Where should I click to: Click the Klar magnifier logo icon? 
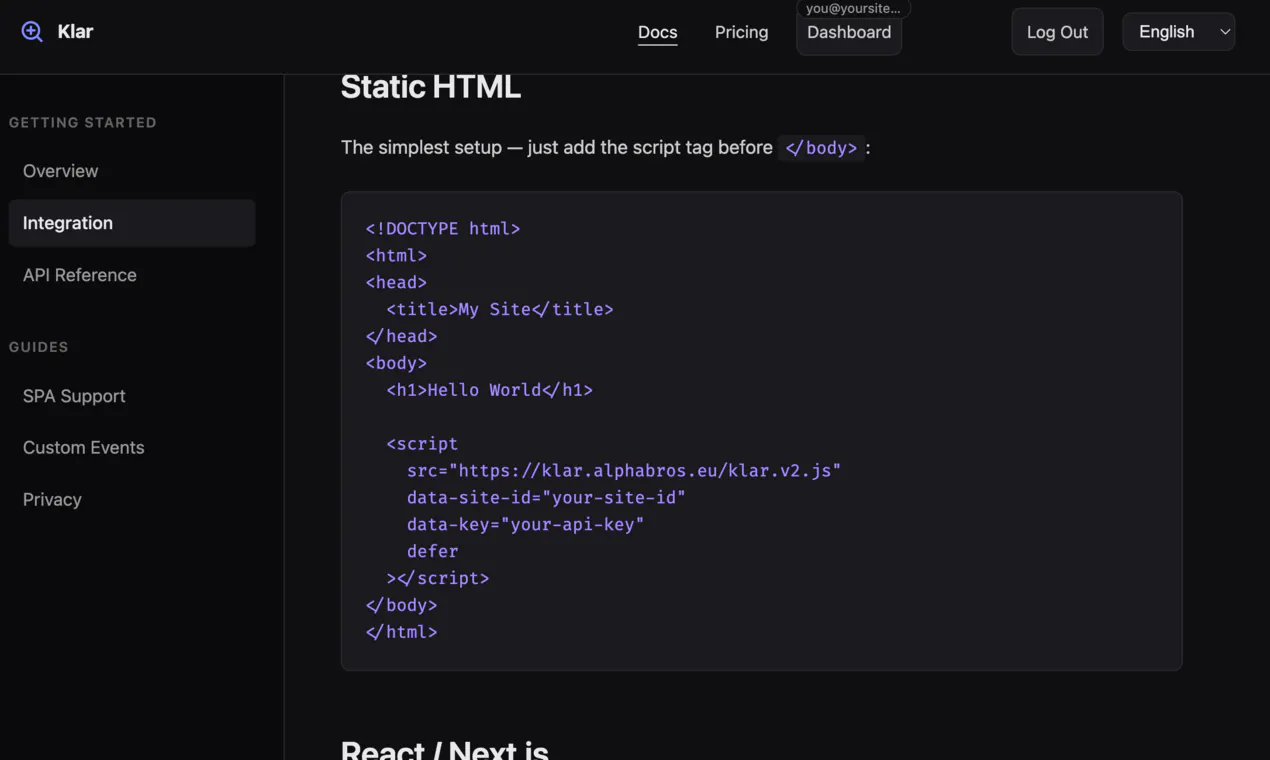[x=32, y=31]
